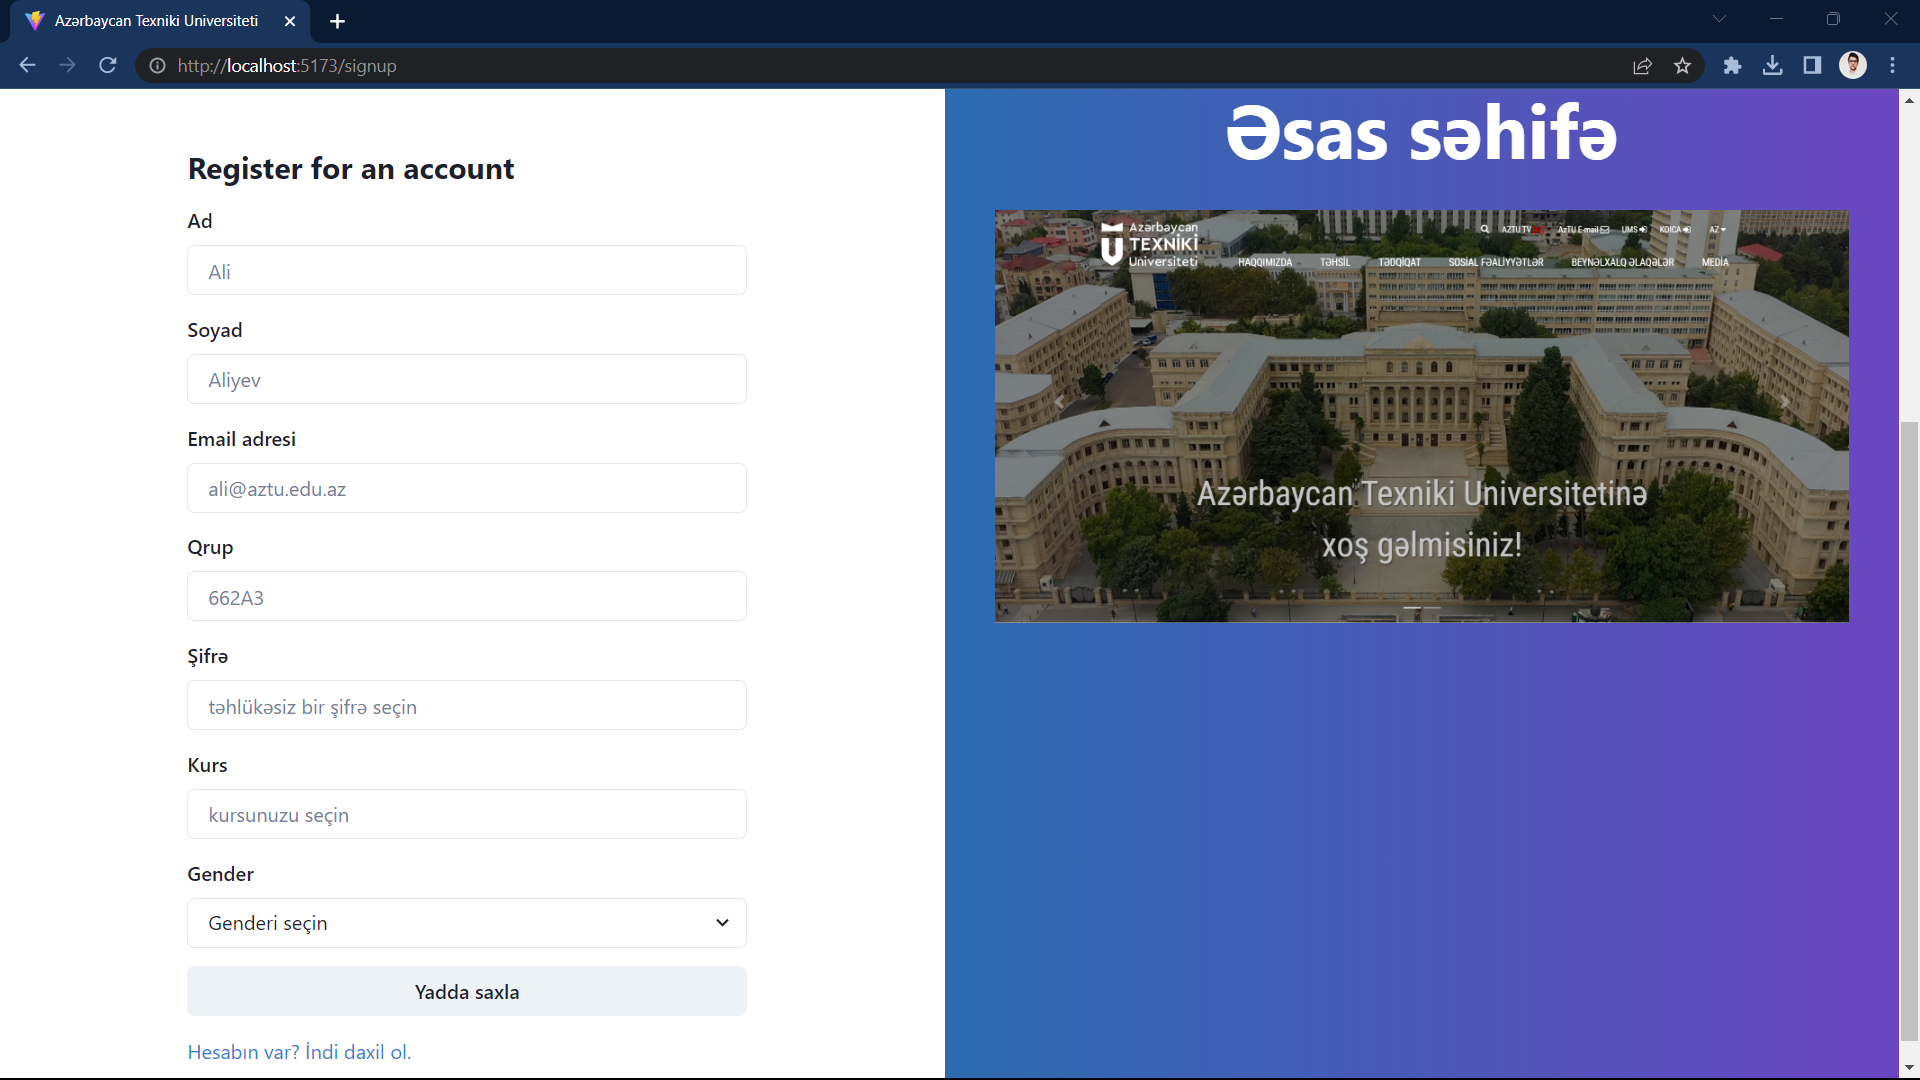Share this page via share icon
The width and height of the screenshot is (1920, 1080).
click(1642, 65)
